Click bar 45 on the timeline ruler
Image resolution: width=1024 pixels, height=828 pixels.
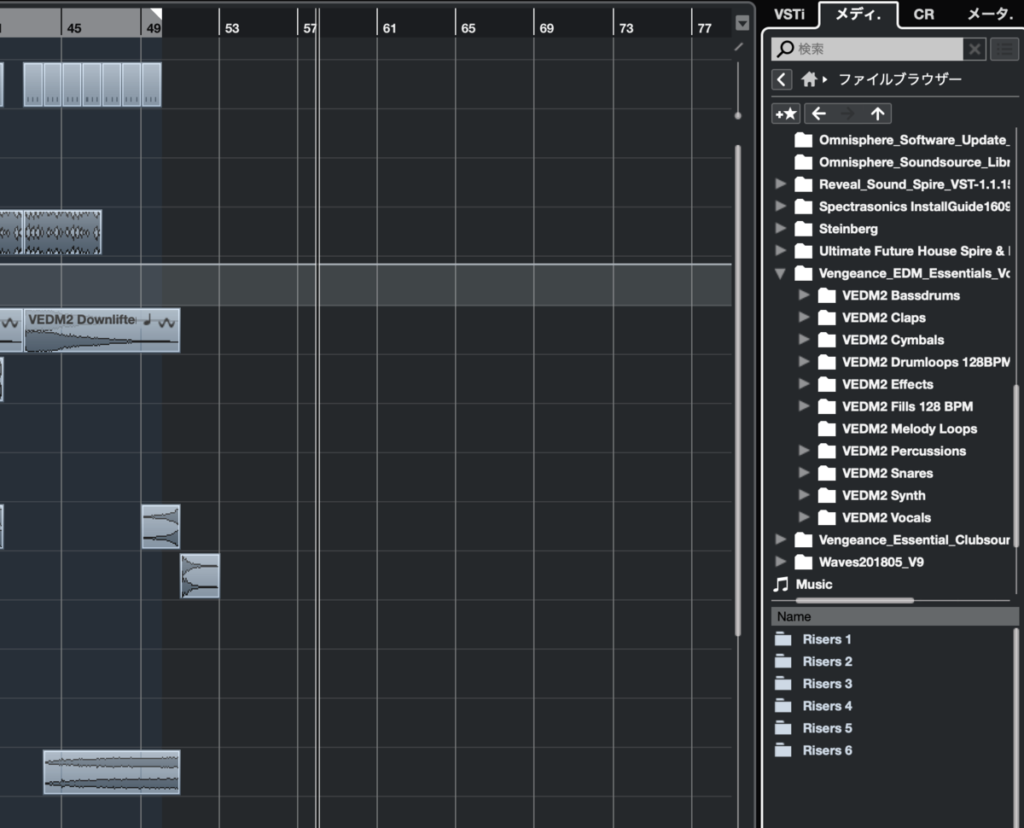pyautogui.click(x=74, y=28)
